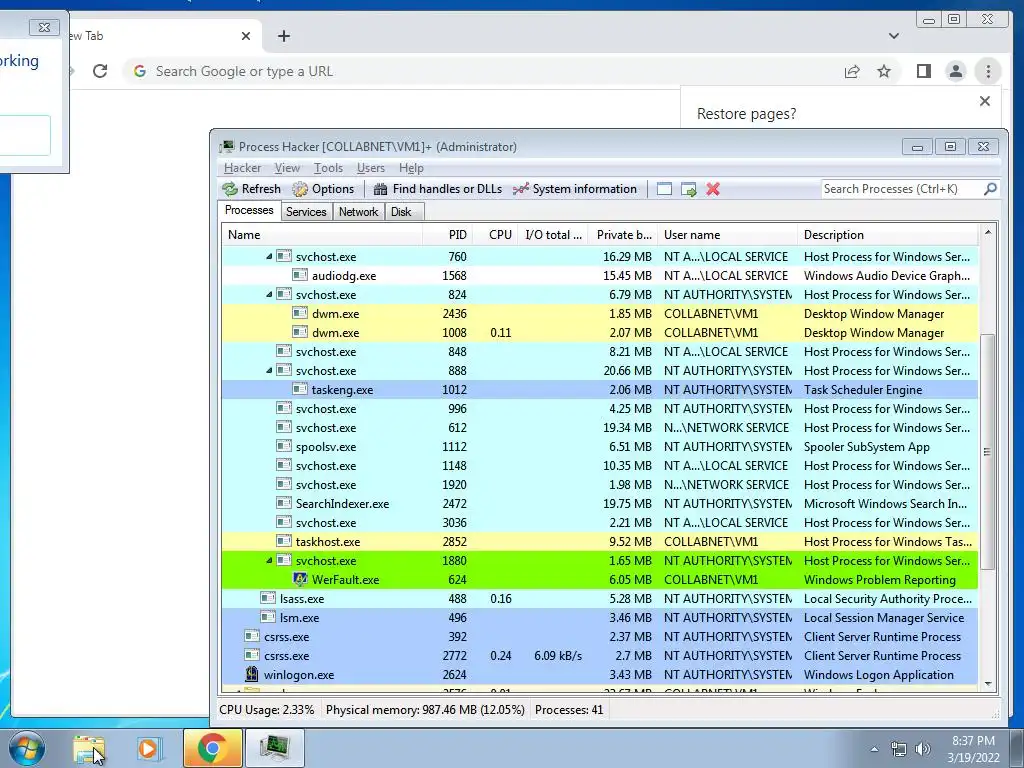Select csrss.exe with PID 2772
Image resolution: width=1024 pixels, height=768 pixels.
pos(600,655)
